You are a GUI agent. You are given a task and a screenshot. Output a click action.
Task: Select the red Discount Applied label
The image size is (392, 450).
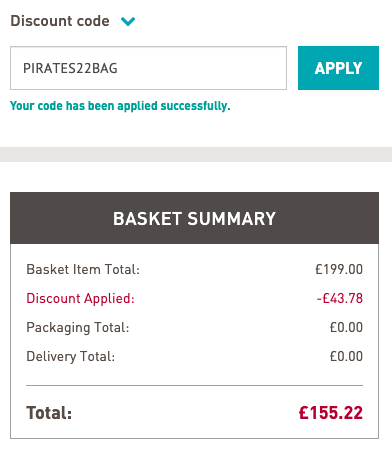pos(80,298)
